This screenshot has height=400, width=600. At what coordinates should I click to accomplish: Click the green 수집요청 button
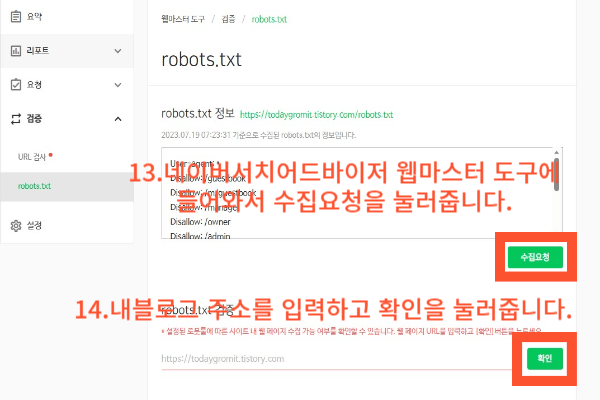pos(535,257)
